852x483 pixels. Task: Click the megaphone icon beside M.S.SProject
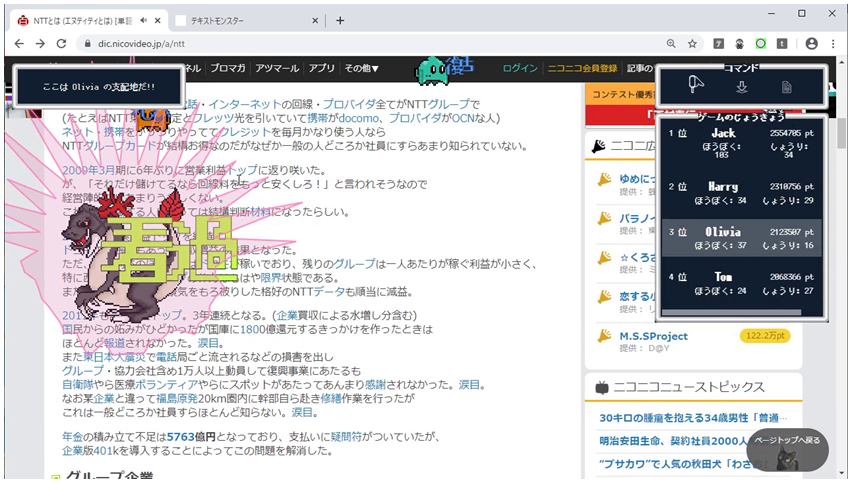604,336
